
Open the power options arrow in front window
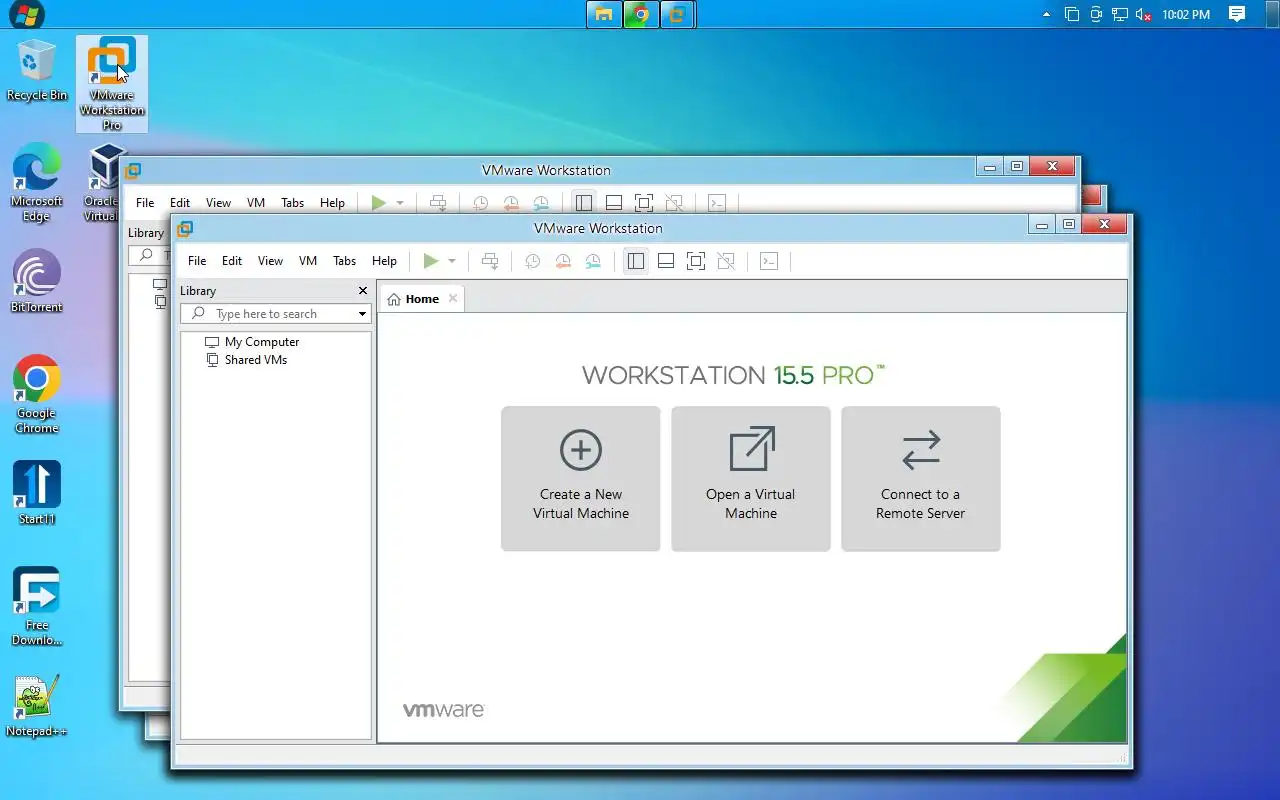[x=452, y=261]
